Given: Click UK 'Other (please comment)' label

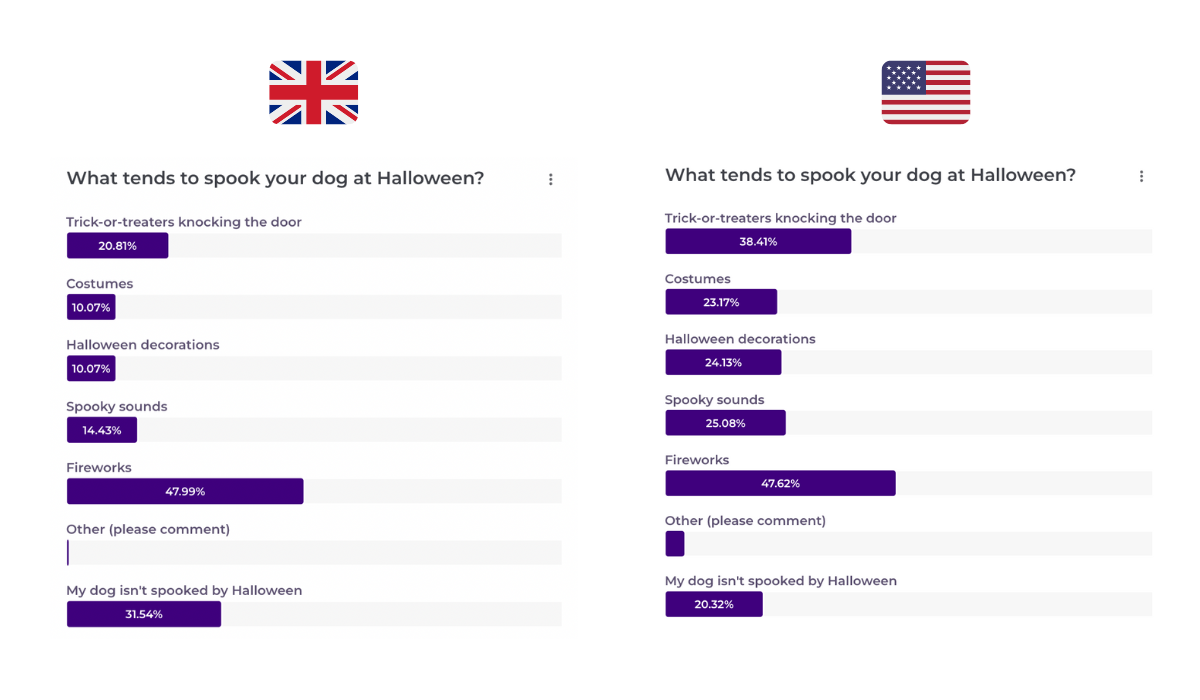Looking at the screenshot, I should click(x=148, y=529).
